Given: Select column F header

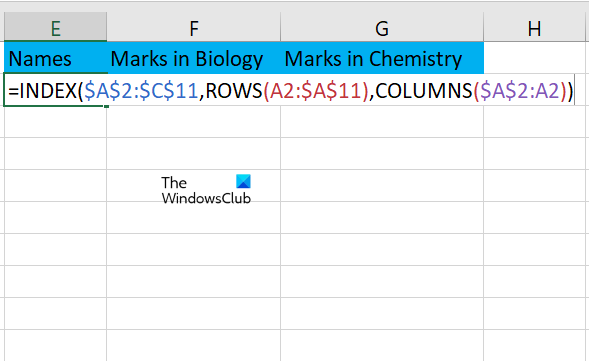Looking at the screenshot, I should (x=194, y=27).
